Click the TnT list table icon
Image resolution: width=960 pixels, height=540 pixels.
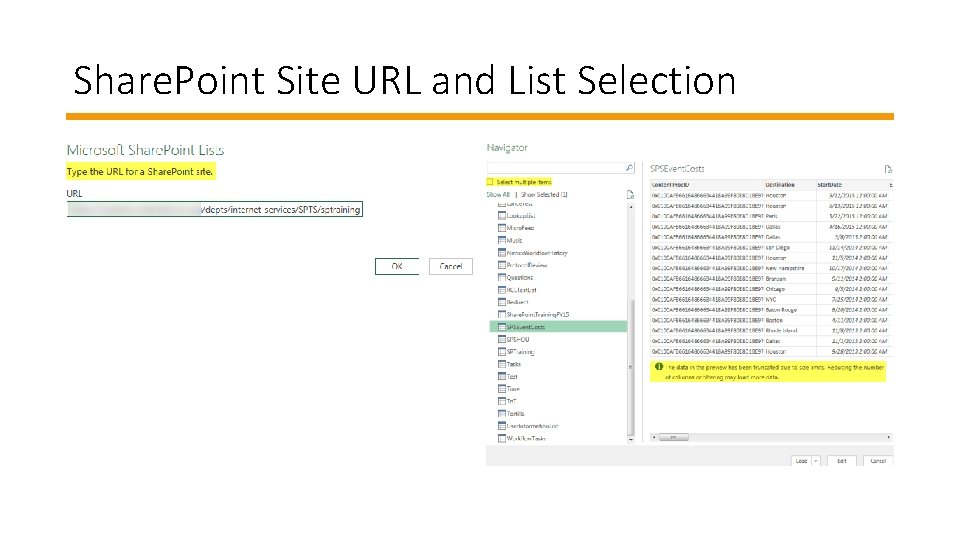coord(502,401)
